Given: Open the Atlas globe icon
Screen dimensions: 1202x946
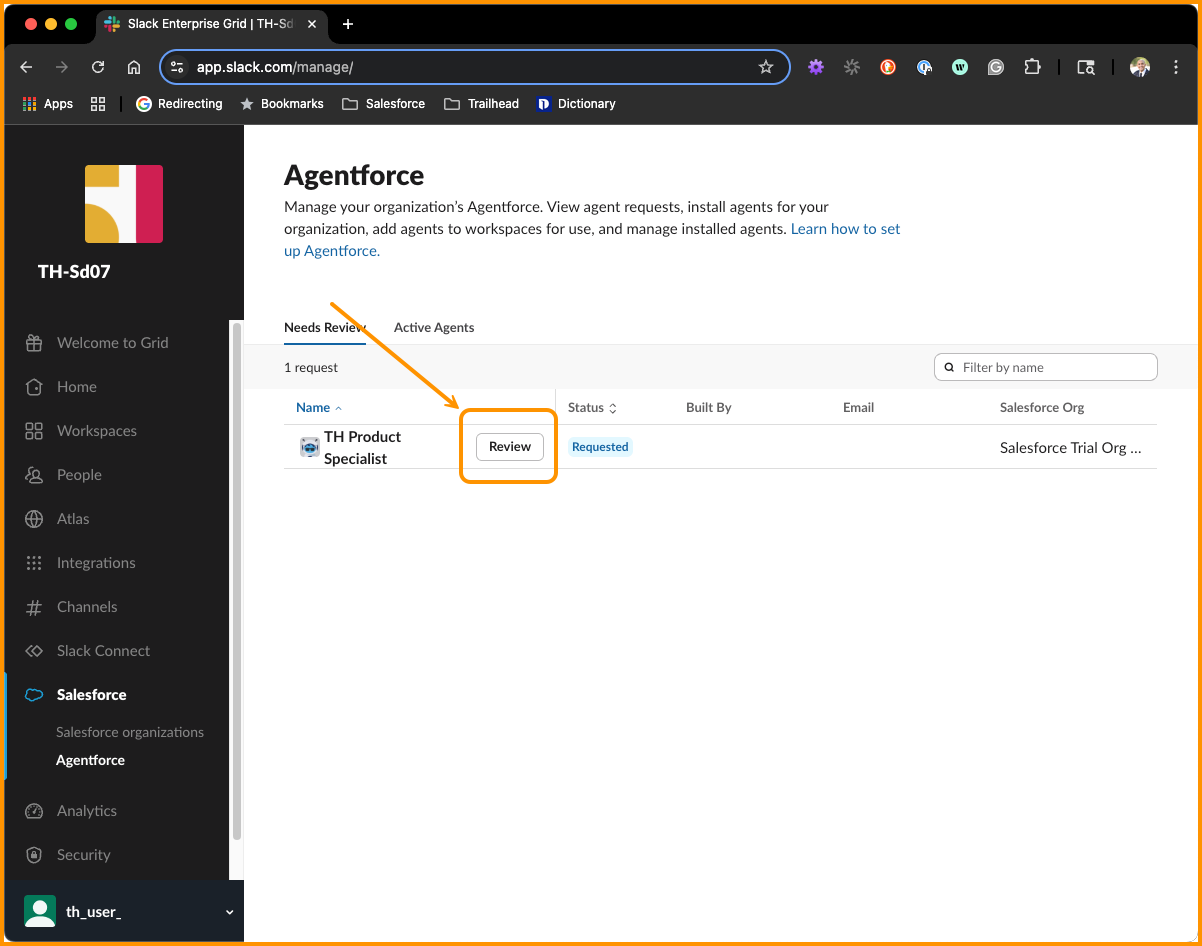Looking at the screenshot, I should 34,519.
